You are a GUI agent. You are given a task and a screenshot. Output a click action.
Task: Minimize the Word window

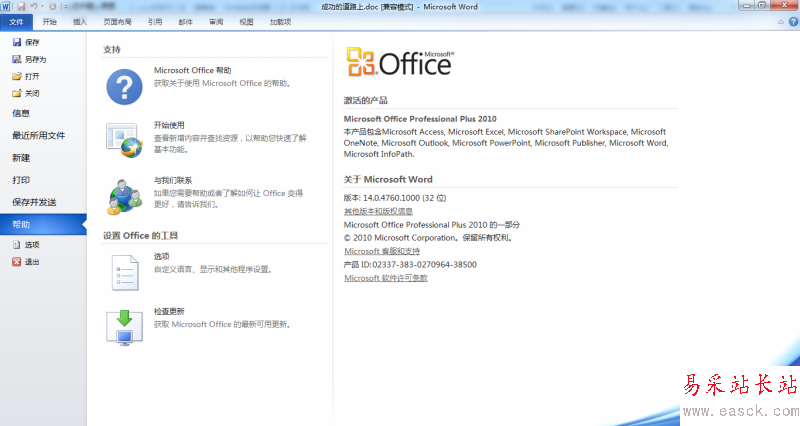746,5
